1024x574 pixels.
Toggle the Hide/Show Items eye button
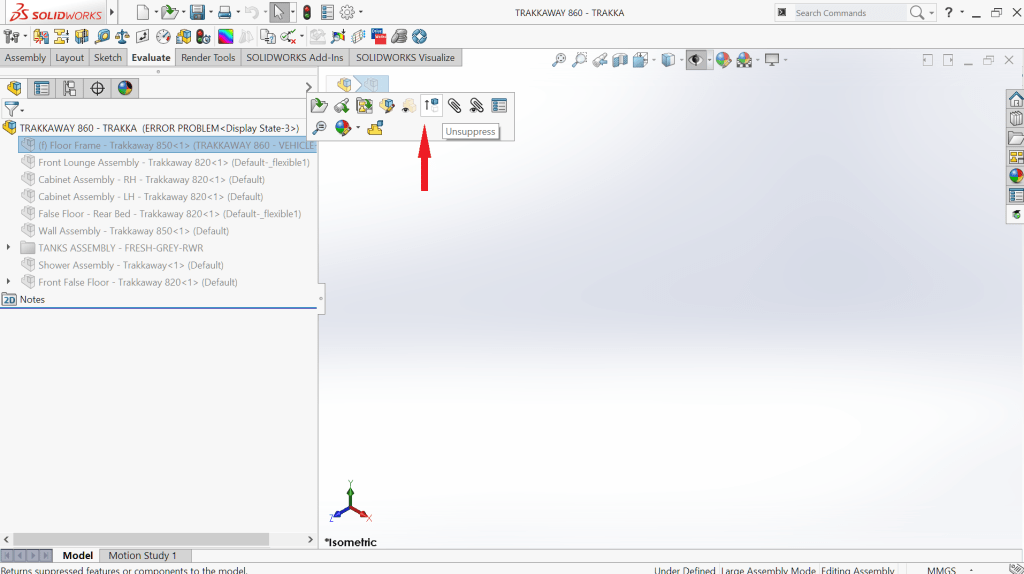click(694, 60)
